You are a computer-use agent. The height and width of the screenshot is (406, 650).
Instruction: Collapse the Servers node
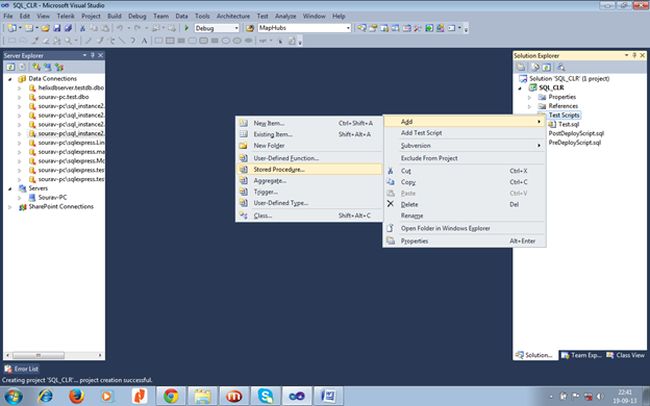[10, 188]
